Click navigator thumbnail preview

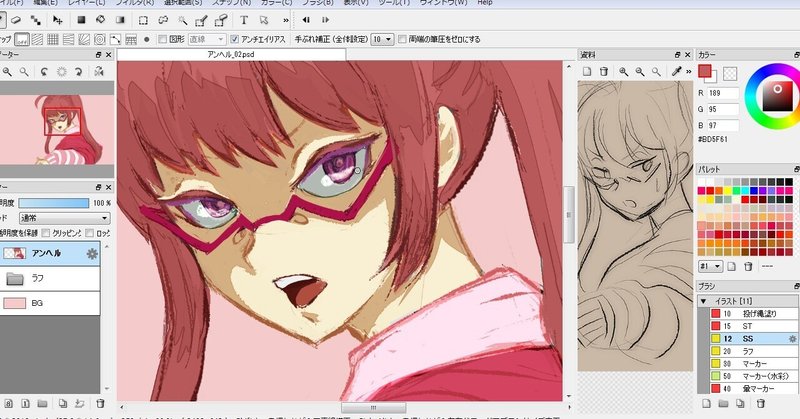(x=57, y=129)
